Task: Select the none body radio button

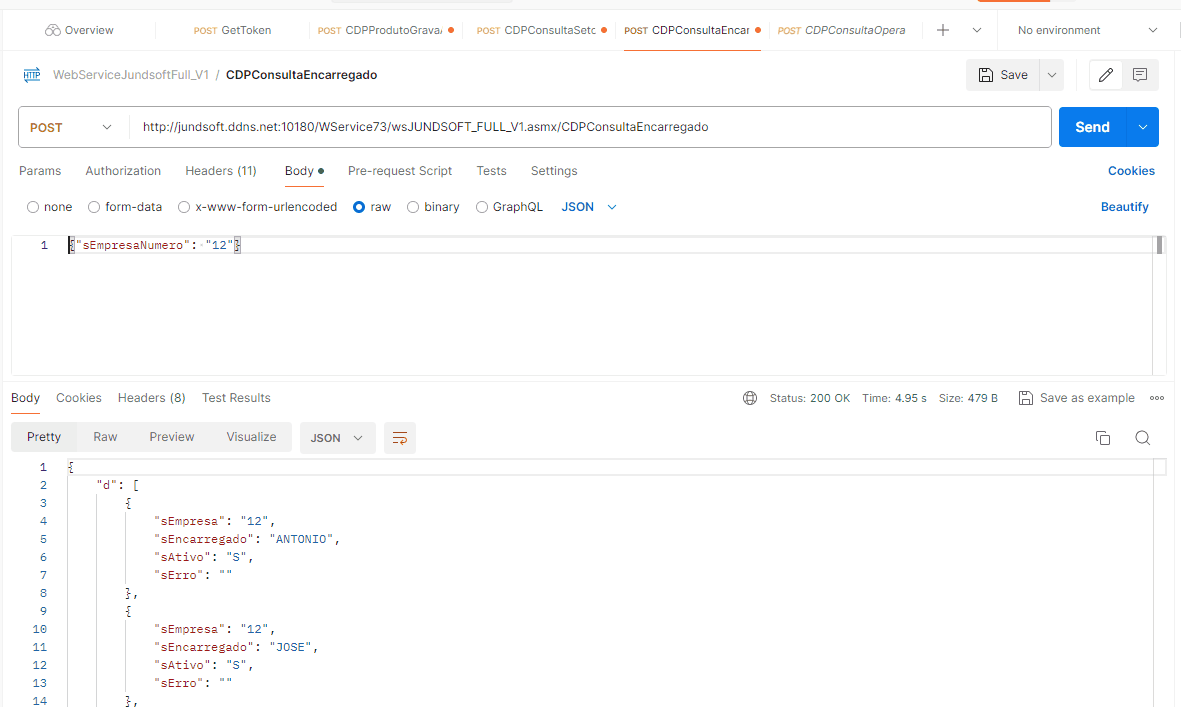Action: point(34,207)
